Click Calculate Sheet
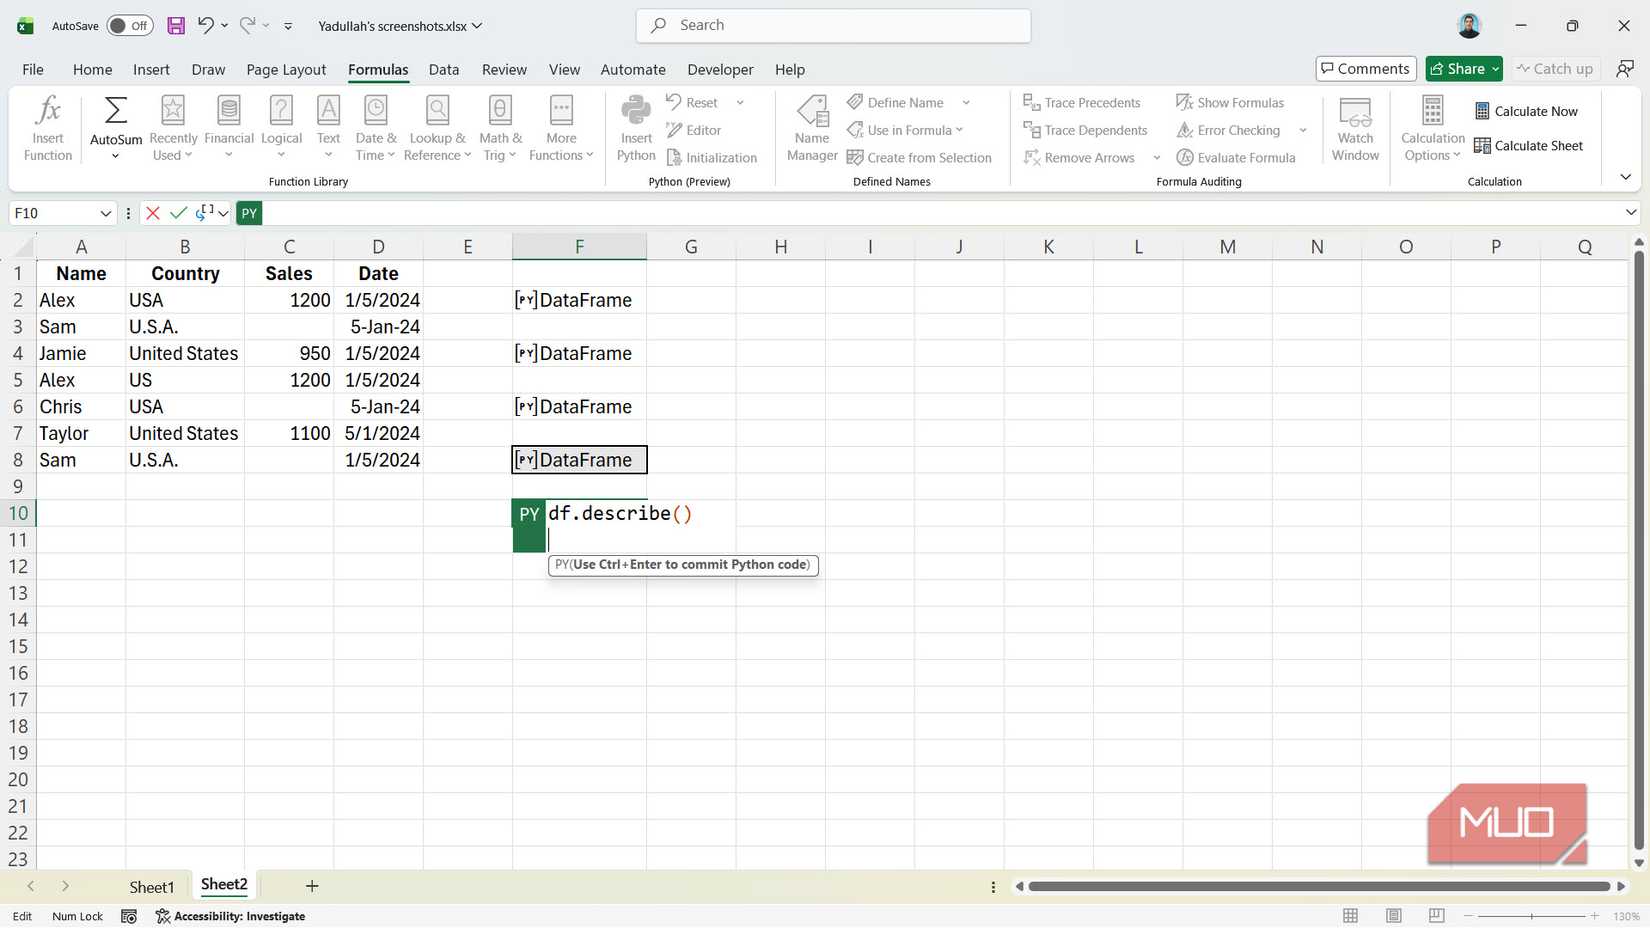The height and width of the screenshot is (928, 1650). (x=1528, y=146)
